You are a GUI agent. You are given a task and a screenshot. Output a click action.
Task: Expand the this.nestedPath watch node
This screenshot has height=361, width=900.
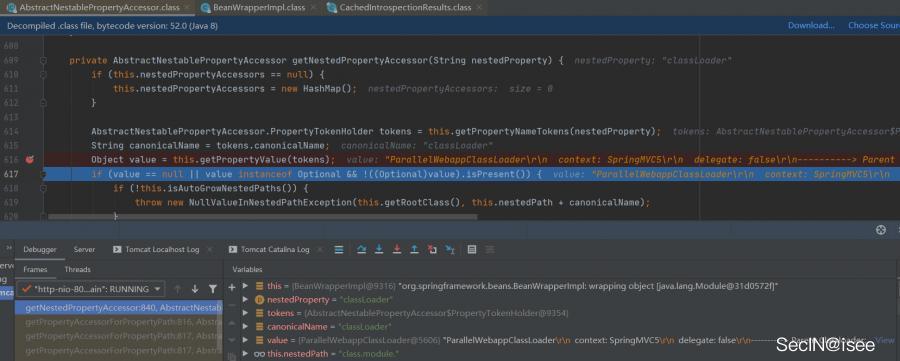click(246, 354)
